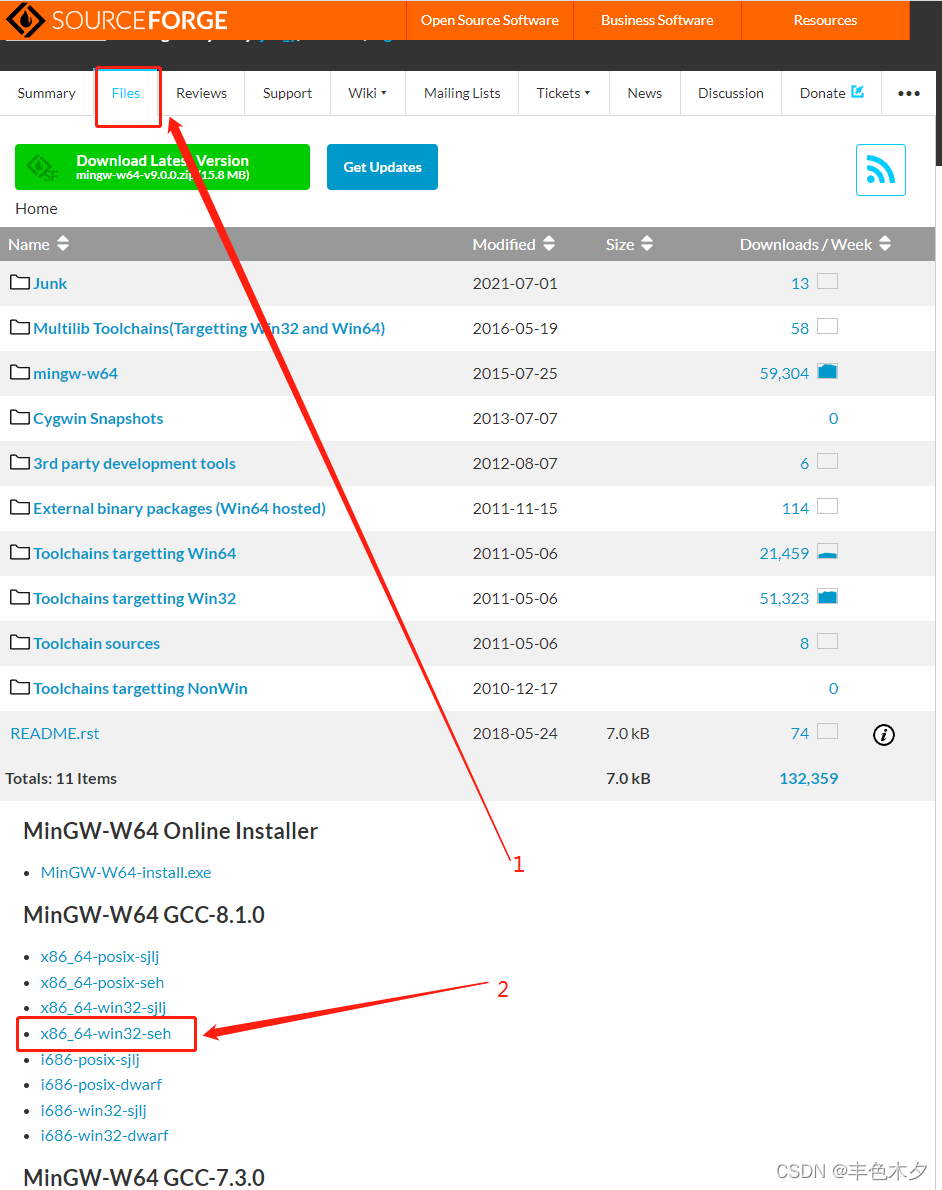Screen dimensions: 942x1190
Task: Open the News tab
Action: [644, 93]
